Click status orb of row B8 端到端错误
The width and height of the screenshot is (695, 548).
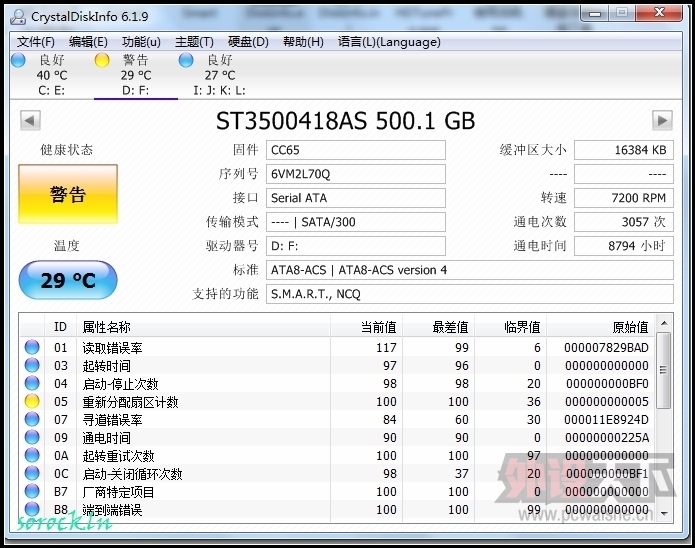(32, 509)
